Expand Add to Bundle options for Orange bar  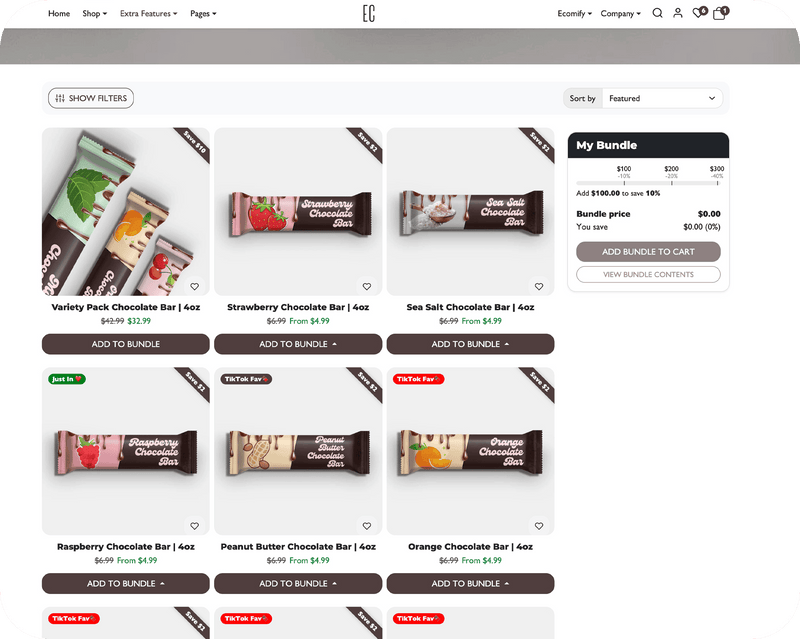pyautogui.click(x=470, y=584)
